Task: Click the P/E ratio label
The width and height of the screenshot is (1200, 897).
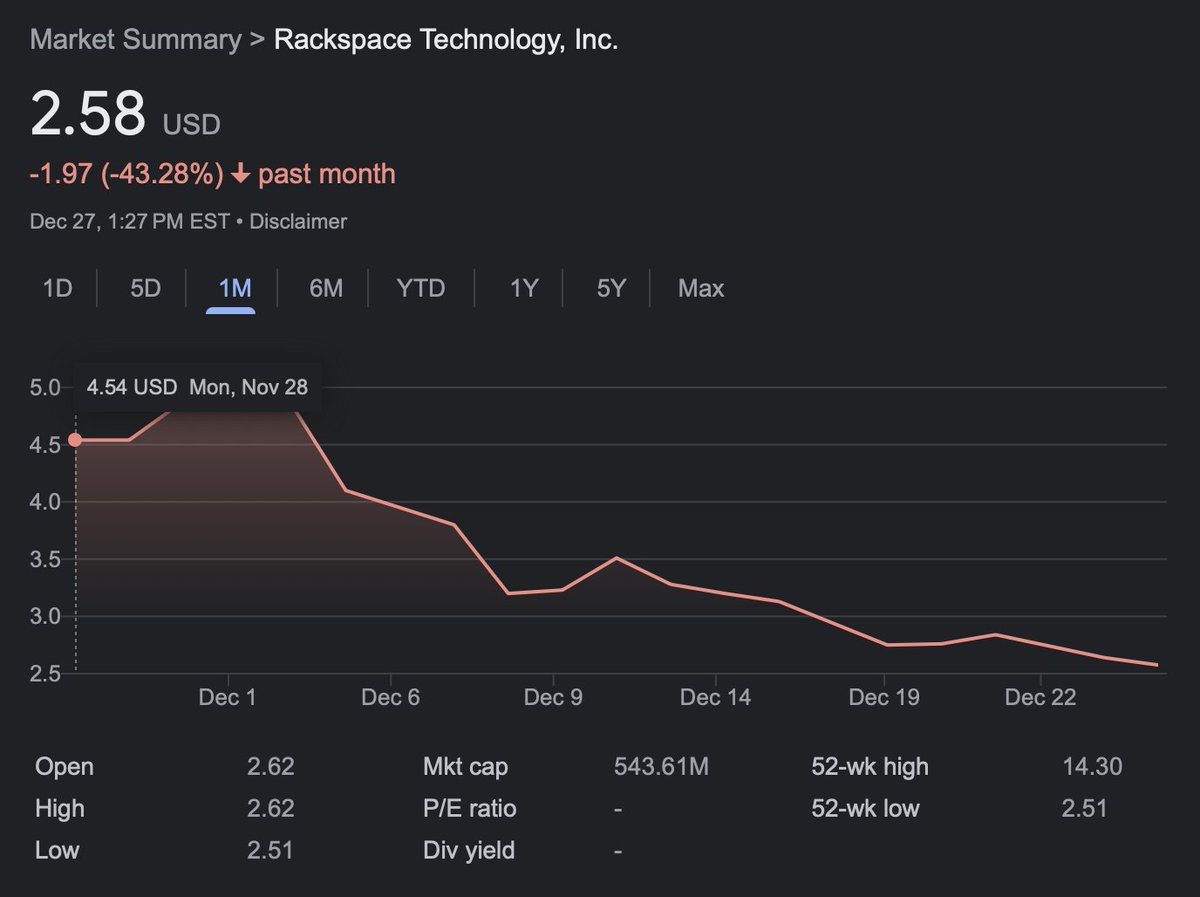Action: (470, 809)
